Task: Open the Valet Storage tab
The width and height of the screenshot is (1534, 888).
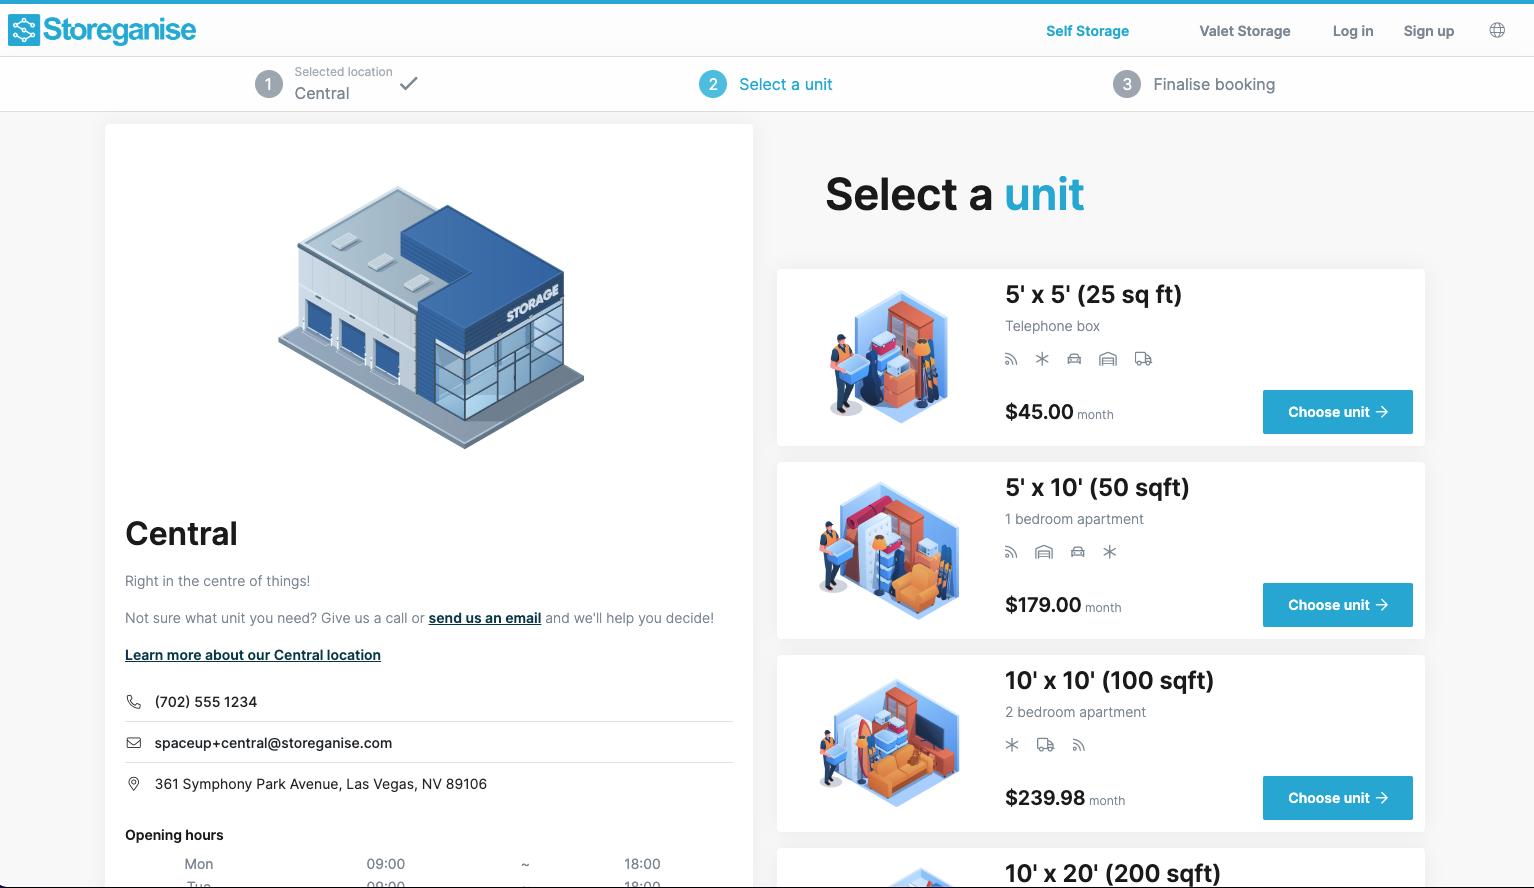Action: pos(1245,31)
